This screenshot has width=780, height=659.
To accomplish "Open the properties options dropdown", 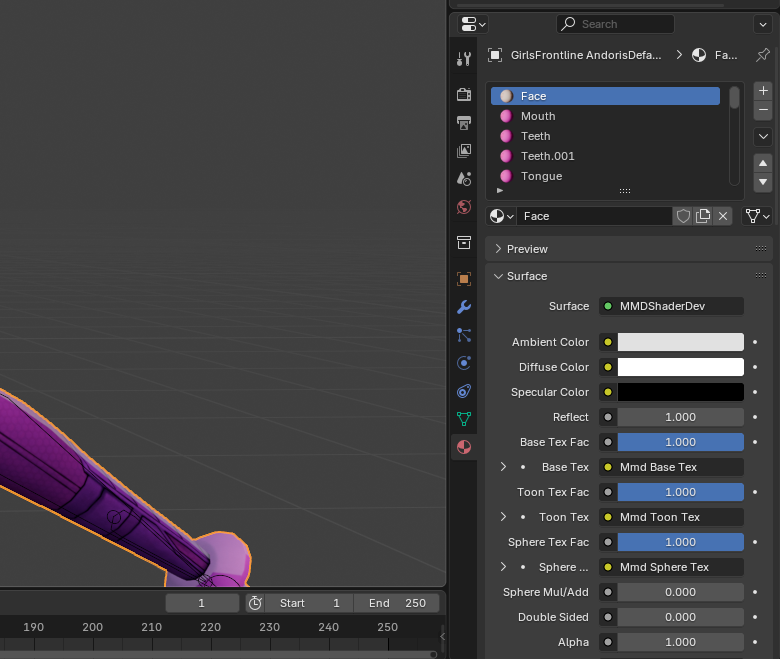I will [x=763, y=24].
